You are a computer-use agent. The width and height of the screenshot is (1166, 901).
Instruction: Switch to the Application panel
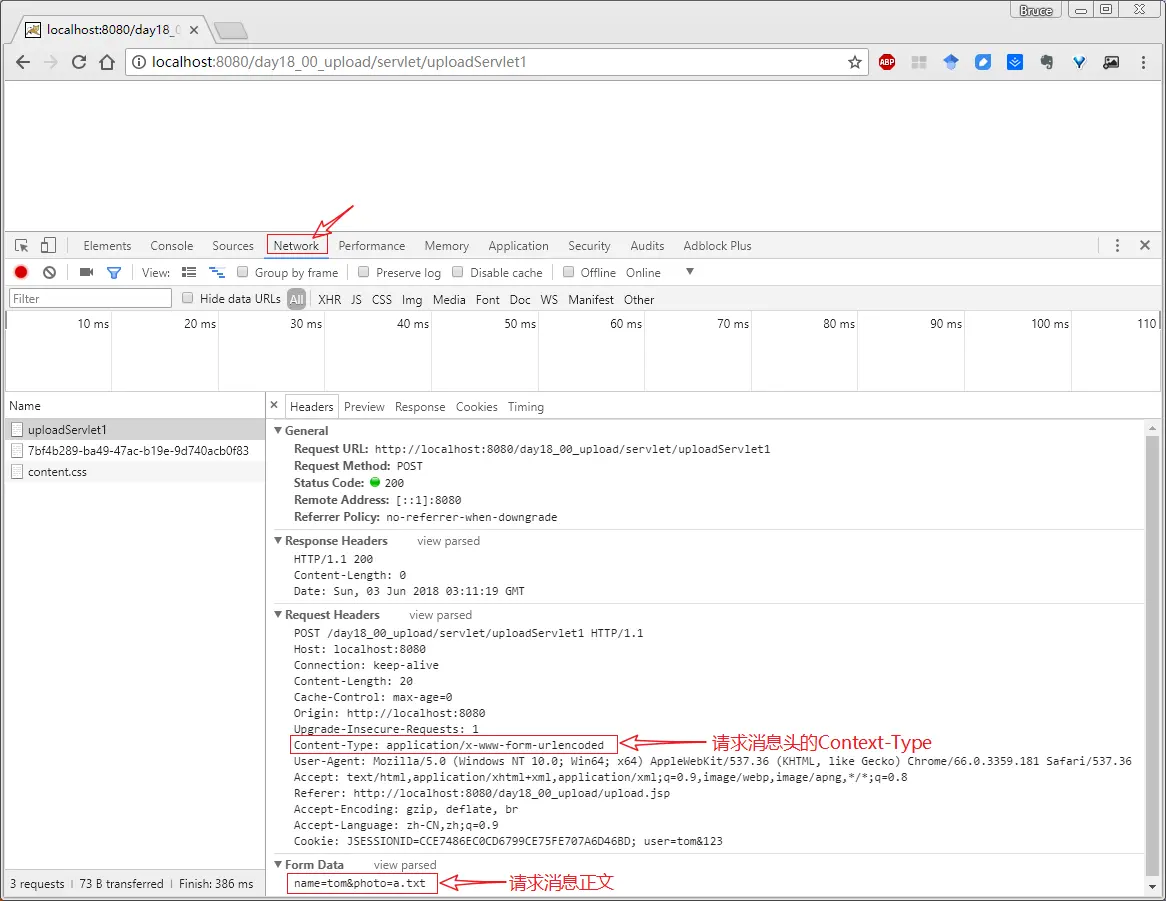pyautogui.click(x=518, y=245)
